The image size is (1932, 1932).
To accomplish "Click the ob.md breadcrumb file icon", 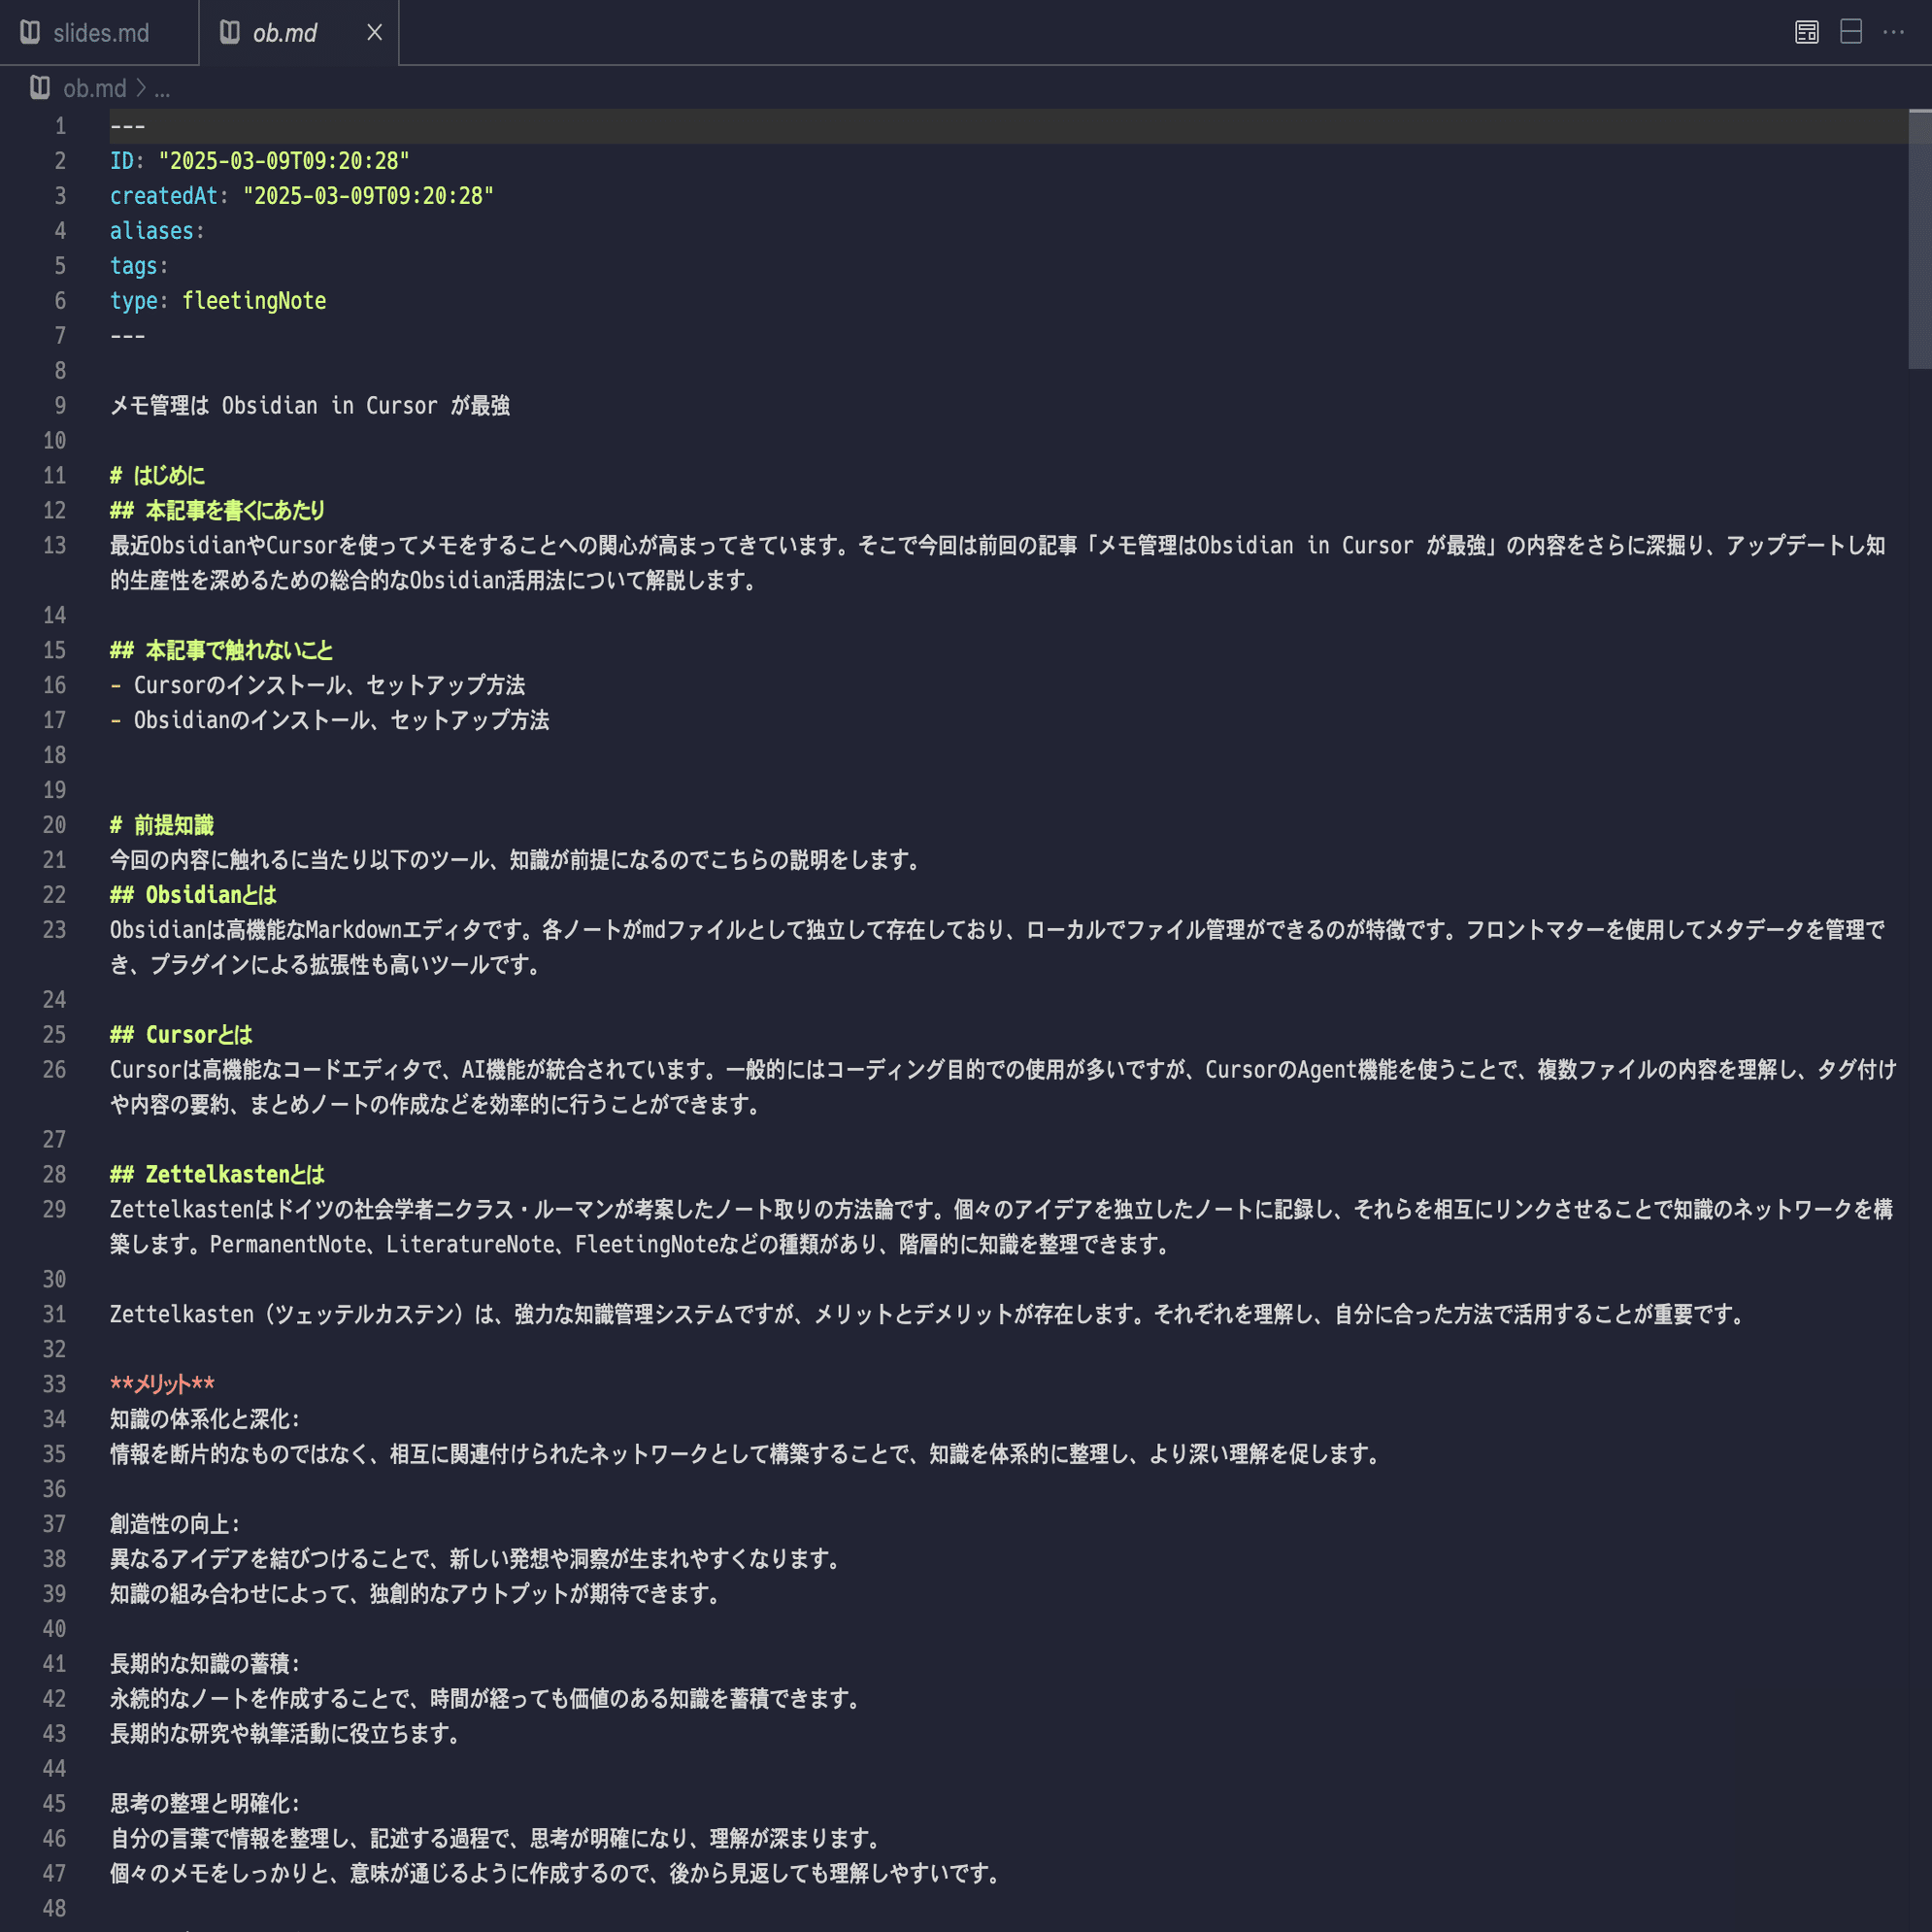I will click(x=40, y=88).
